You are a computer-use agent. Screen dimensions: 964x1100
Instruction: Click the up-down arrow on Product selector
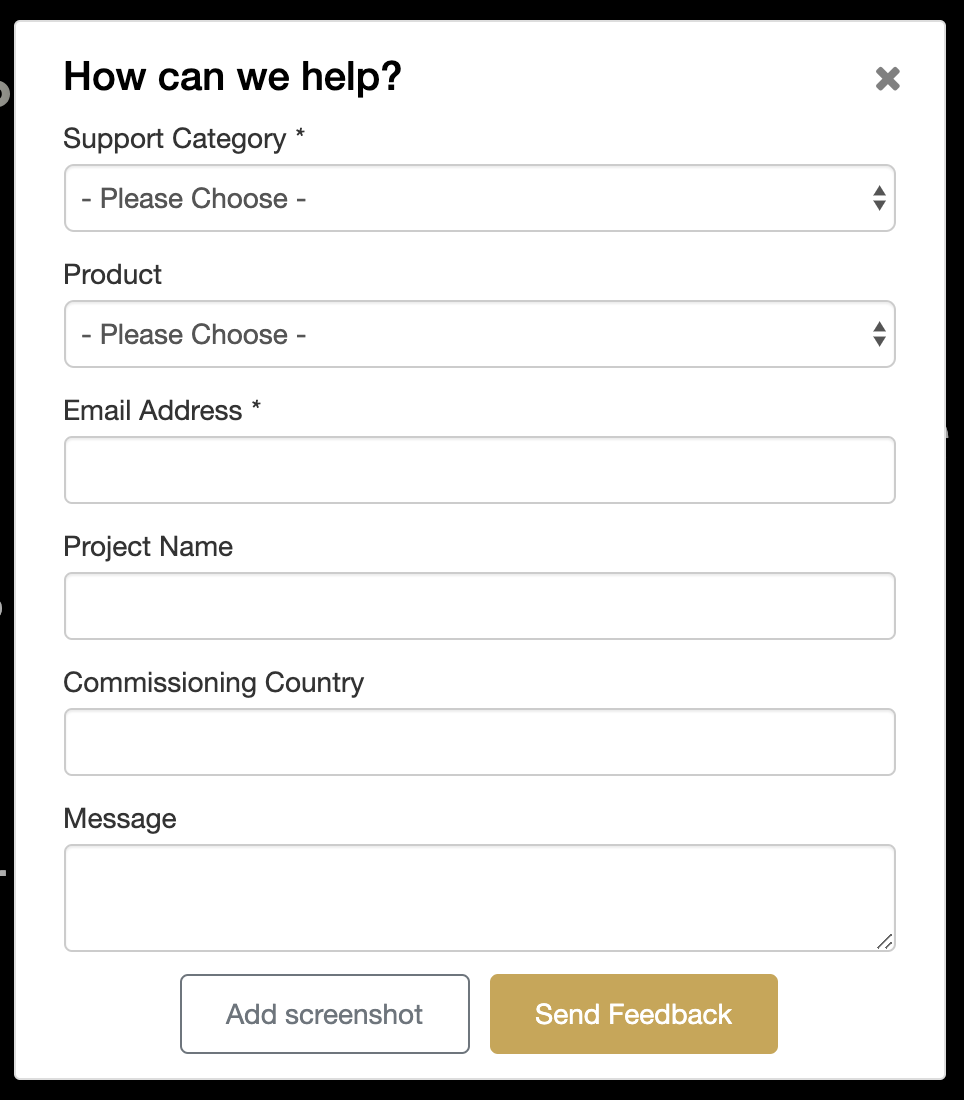878,334
